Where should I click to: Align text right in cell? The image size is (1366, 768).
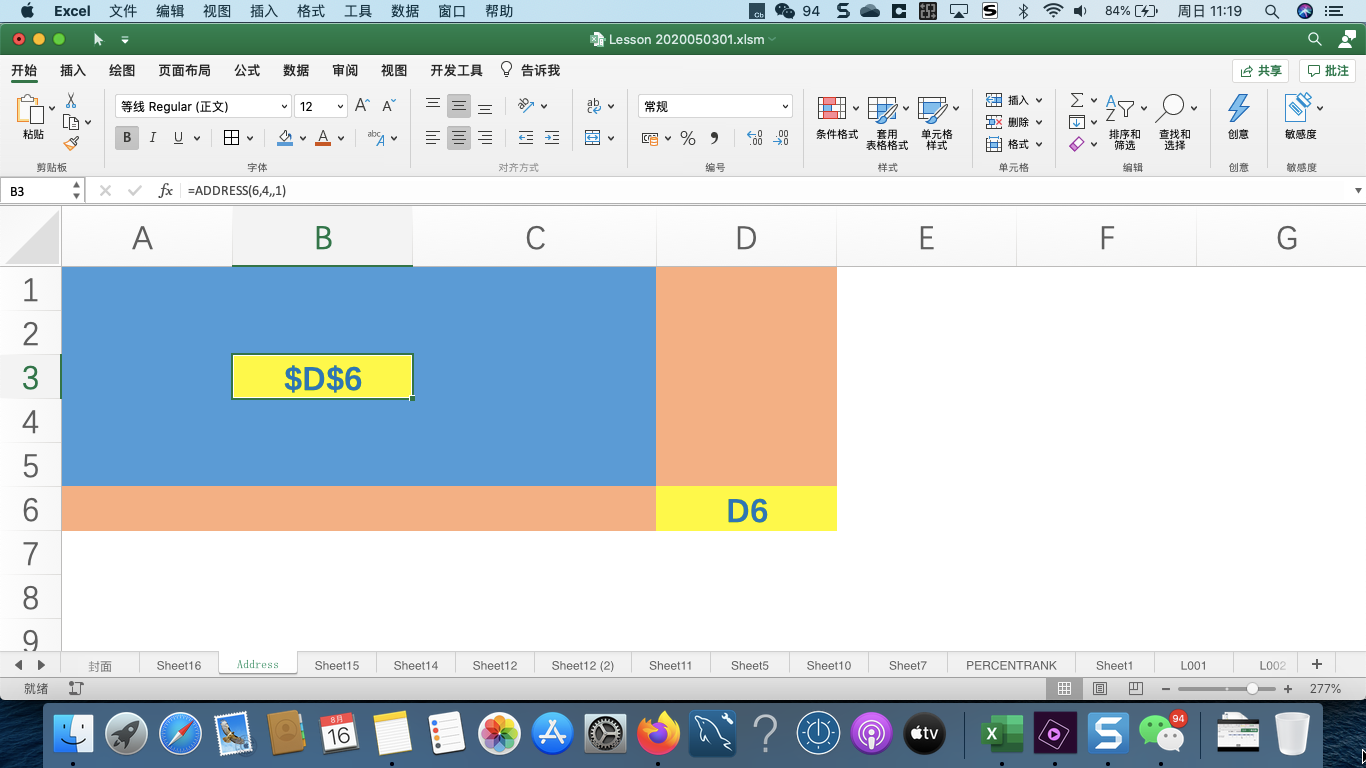485,138
